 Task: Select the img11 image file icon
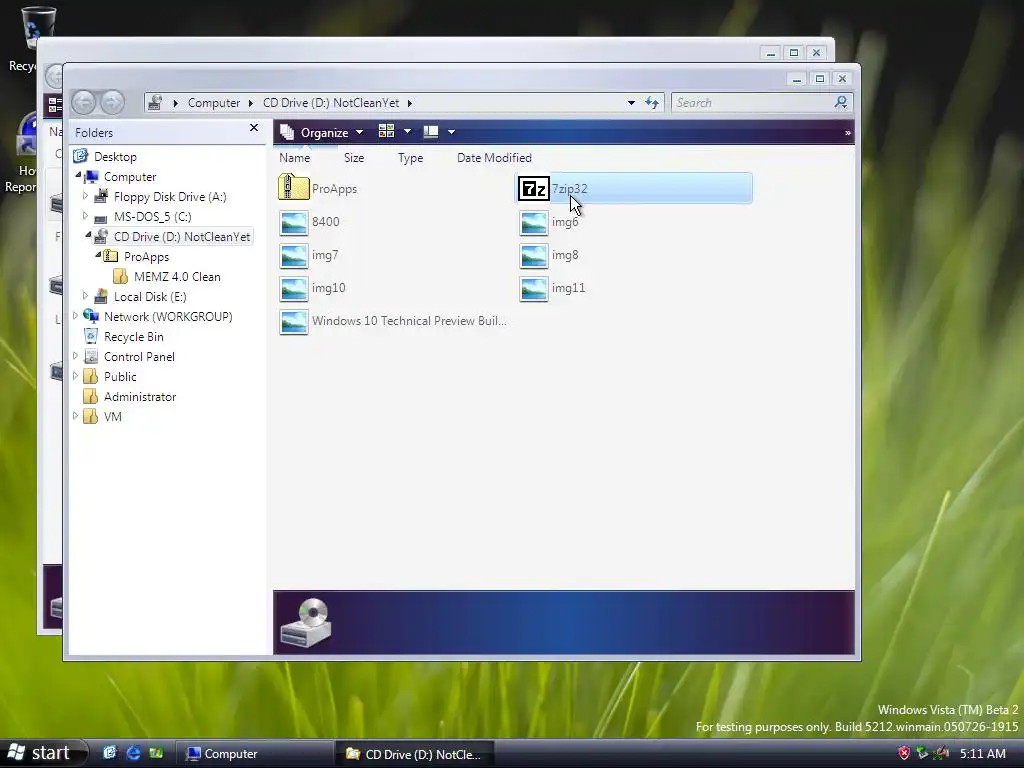coord(534,288)
